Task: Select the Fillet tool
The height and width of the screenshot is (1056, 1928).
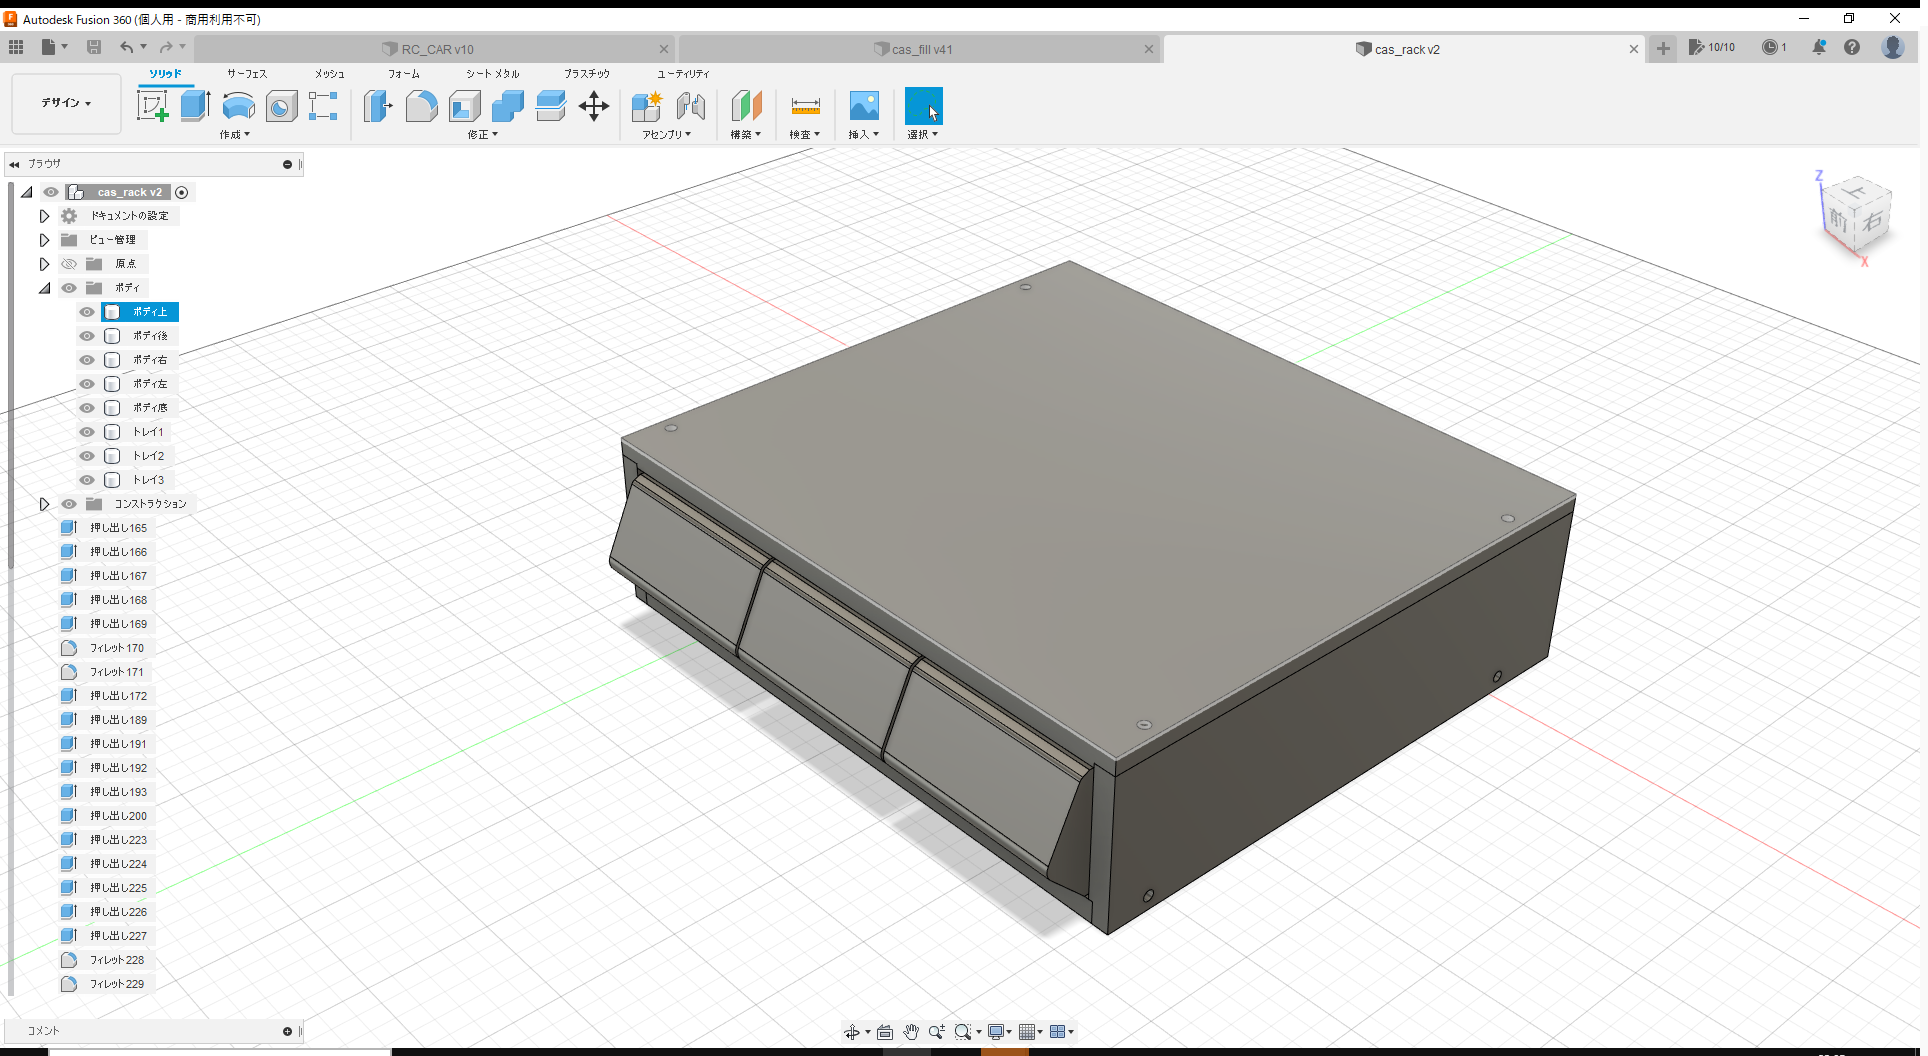Action: [x=421, y=105]
